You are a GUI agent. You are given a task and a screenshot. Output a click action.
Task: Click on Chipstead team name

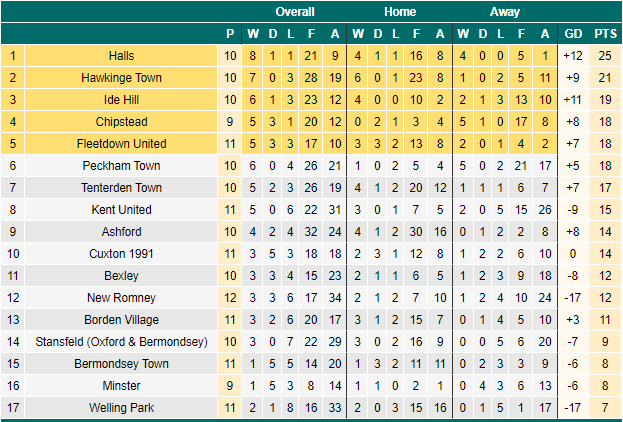click(x=121, y=122)
